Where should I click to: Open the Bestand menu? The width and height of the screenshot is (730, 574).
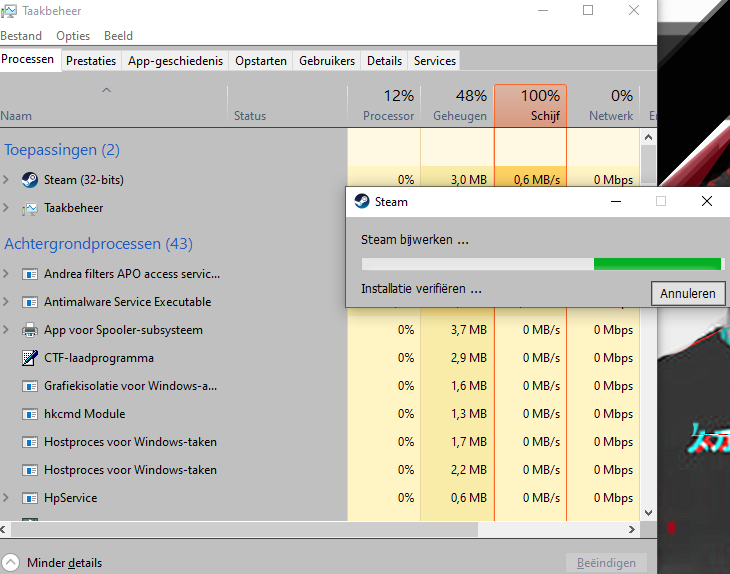(x=21, y=36)
